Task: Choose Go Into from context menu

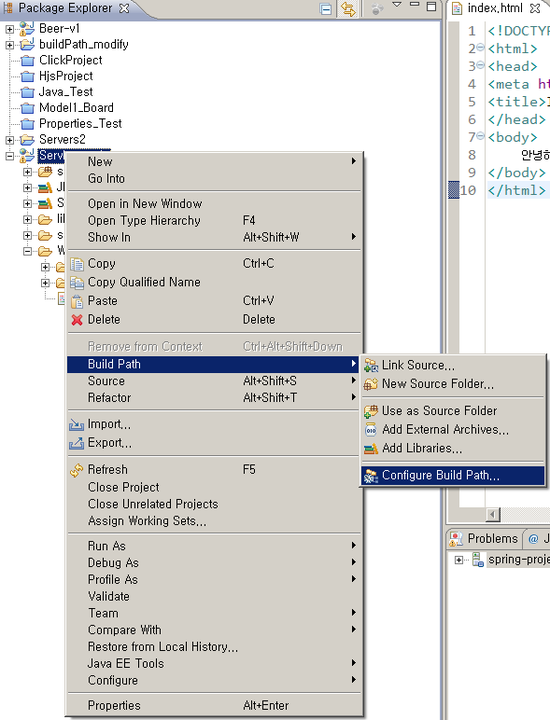Action: click(213, 179)
